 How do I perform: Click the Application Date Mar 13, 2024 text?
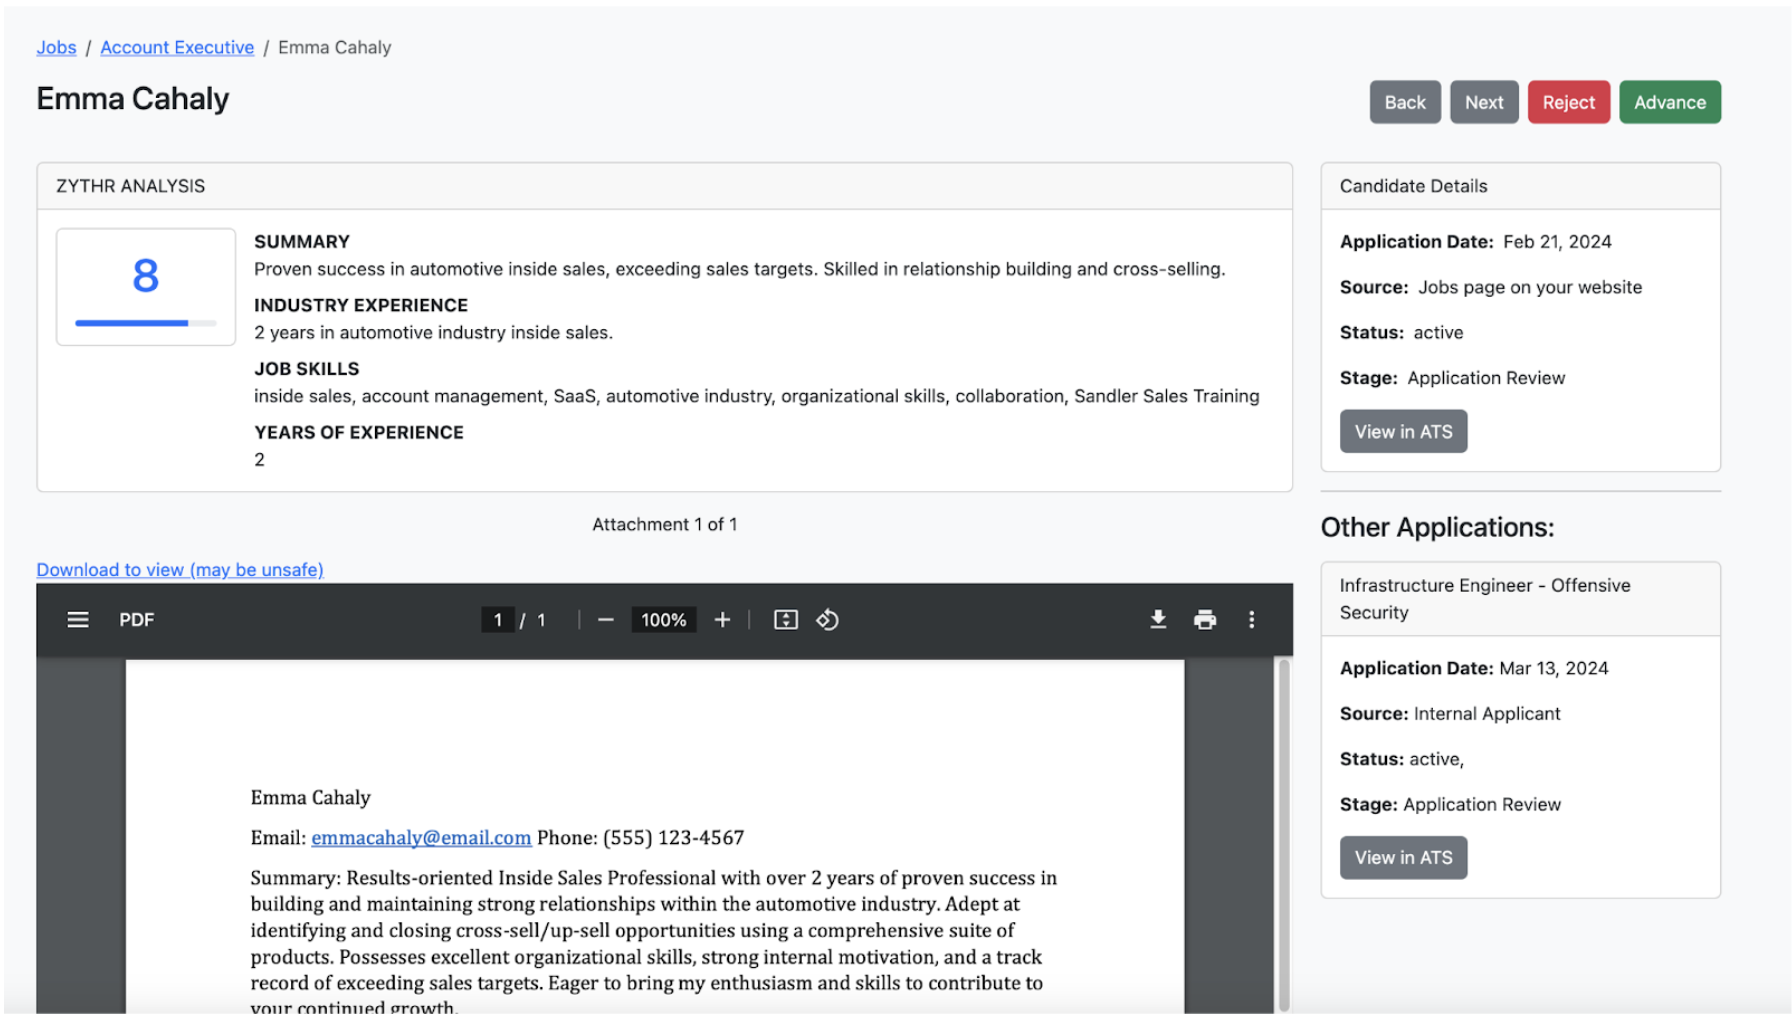pyautogui.click(x=1474, y=668)
